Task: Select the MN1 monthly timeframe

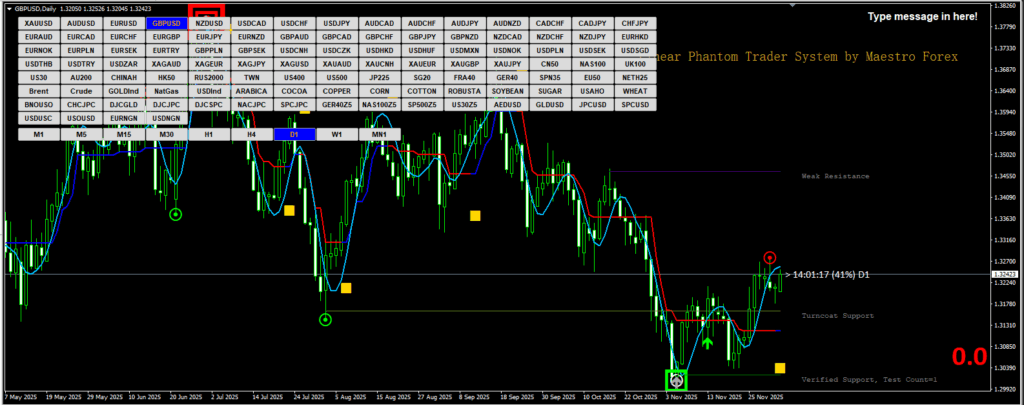Action: tap(379, 134)
